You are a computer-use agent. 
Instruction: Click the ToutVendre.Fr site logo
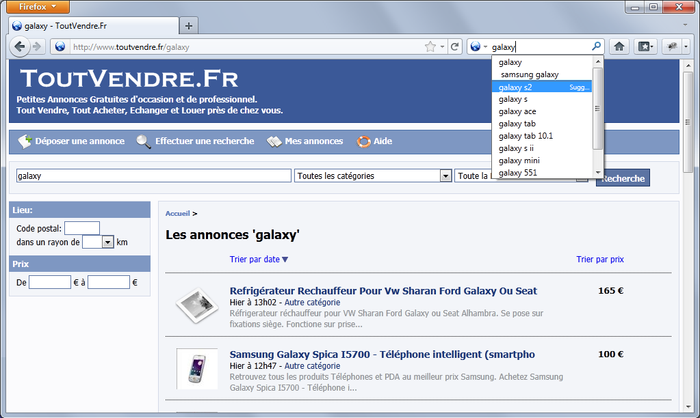(129, 79)
